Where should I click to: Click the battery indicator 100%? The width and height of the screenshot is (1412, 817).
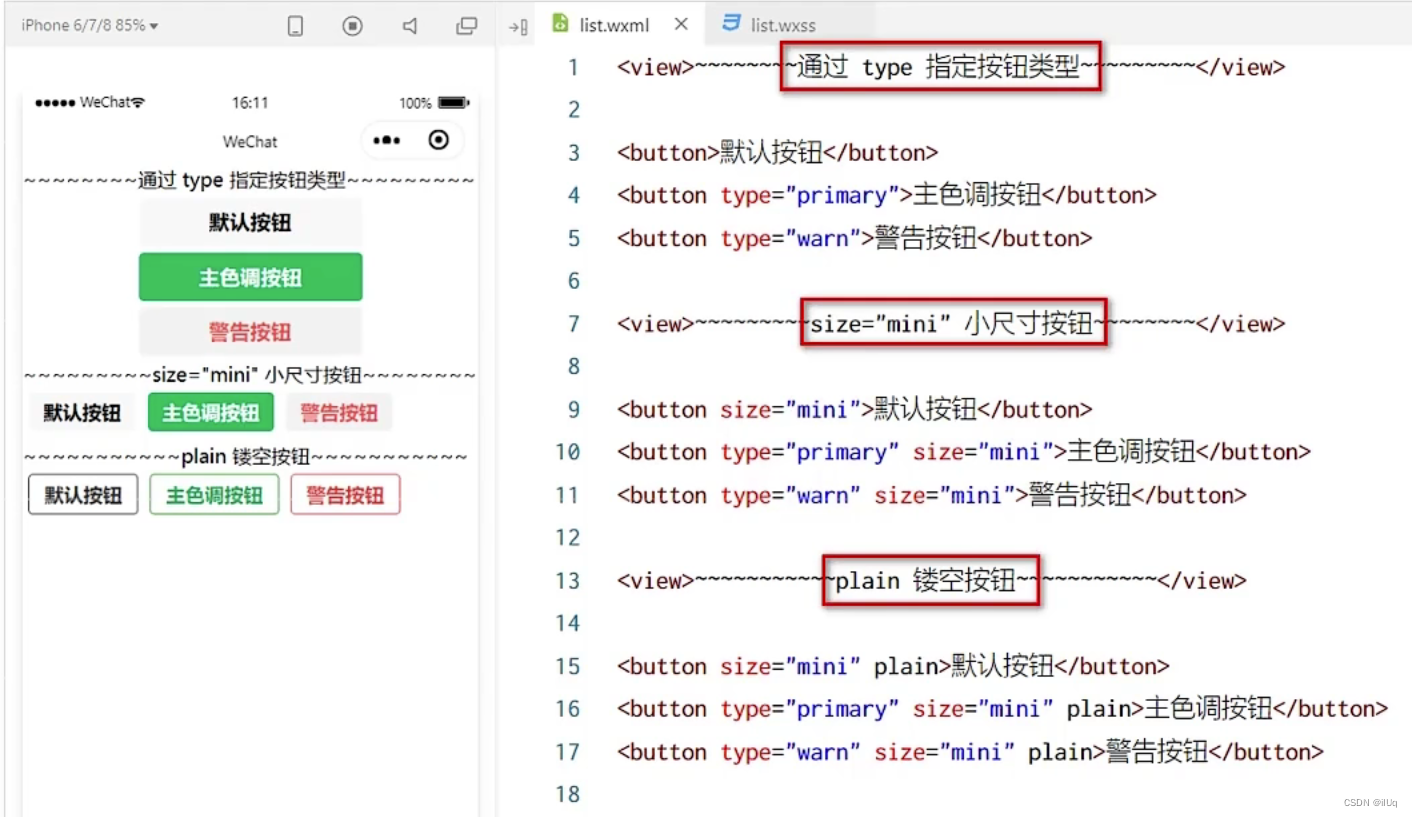point(433,103)
